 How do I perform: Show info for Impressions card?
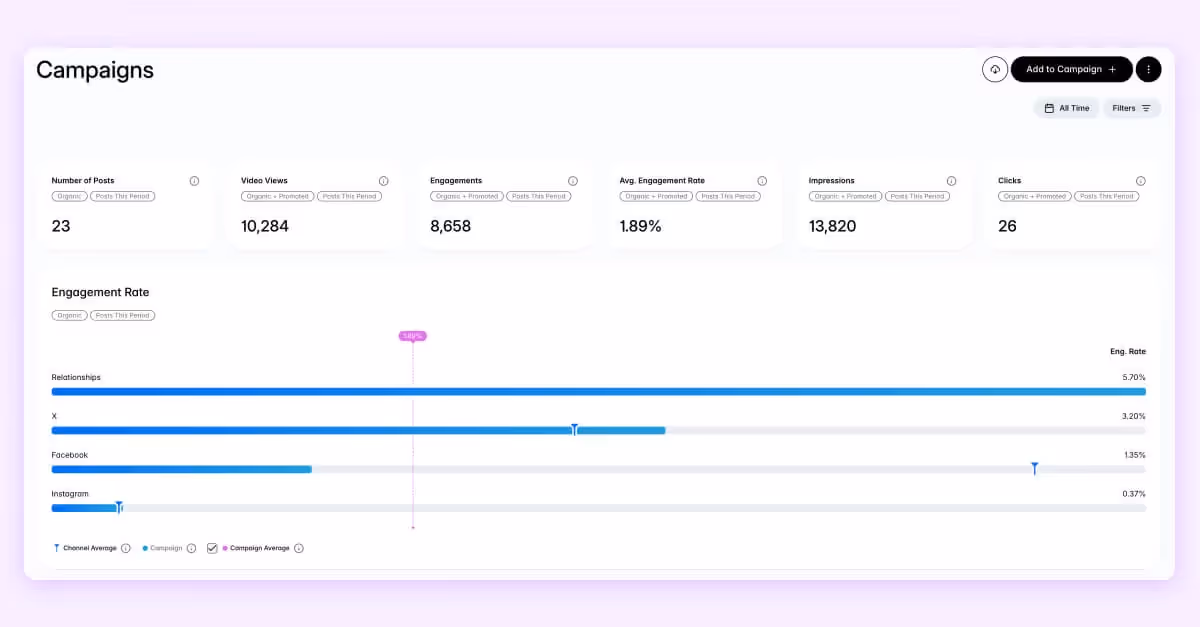tap(951, 181)
